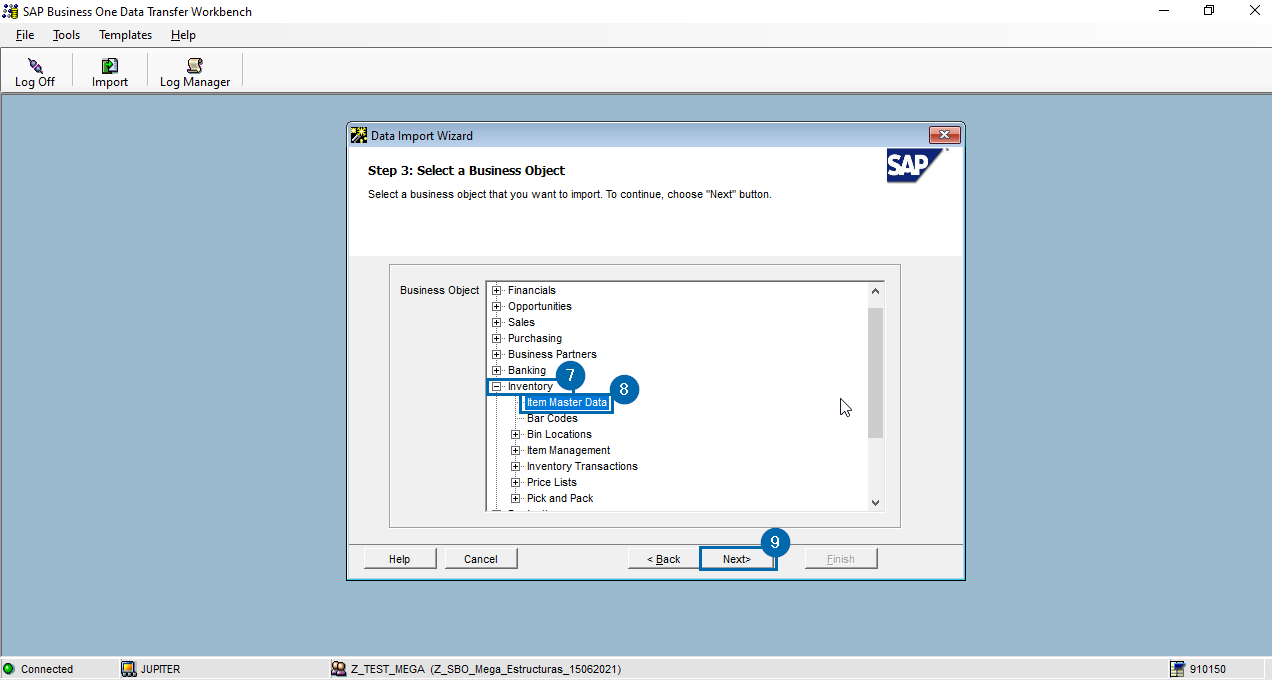Viewport: 1272px width, 680px height.
Task: Close the Data Import Wizard dialog
Action: click(x=945, y=135)
